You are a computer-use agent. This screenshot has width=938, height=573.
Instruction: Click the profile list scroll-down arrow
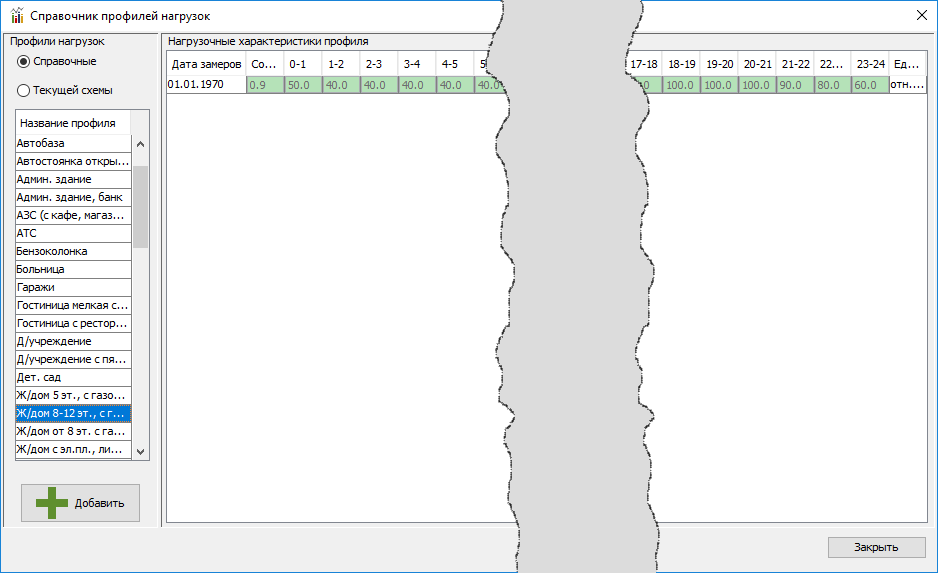(x=141, y=452)
